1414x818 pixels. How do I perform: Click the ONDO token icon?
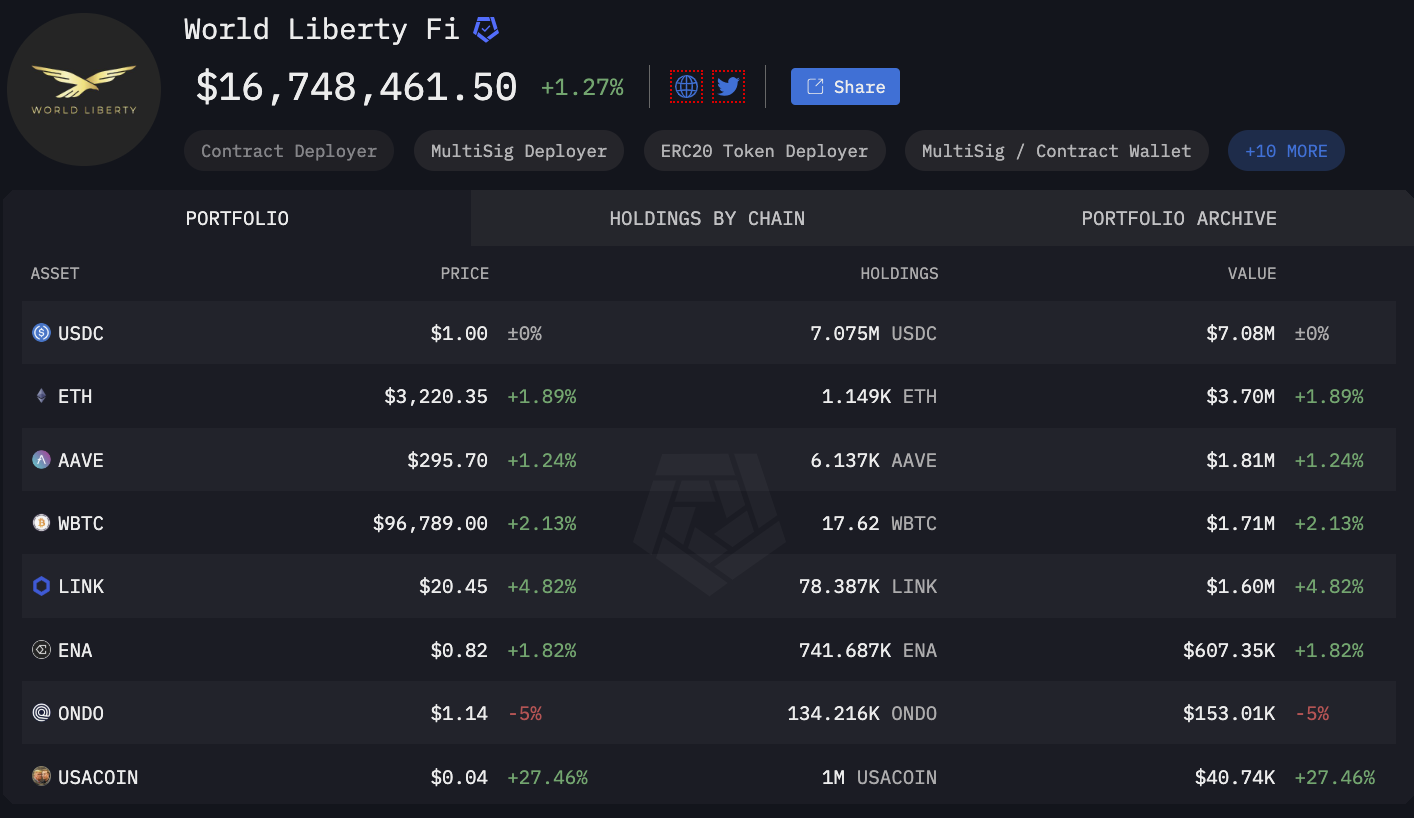pyautogui.click(x=41, y=713)
